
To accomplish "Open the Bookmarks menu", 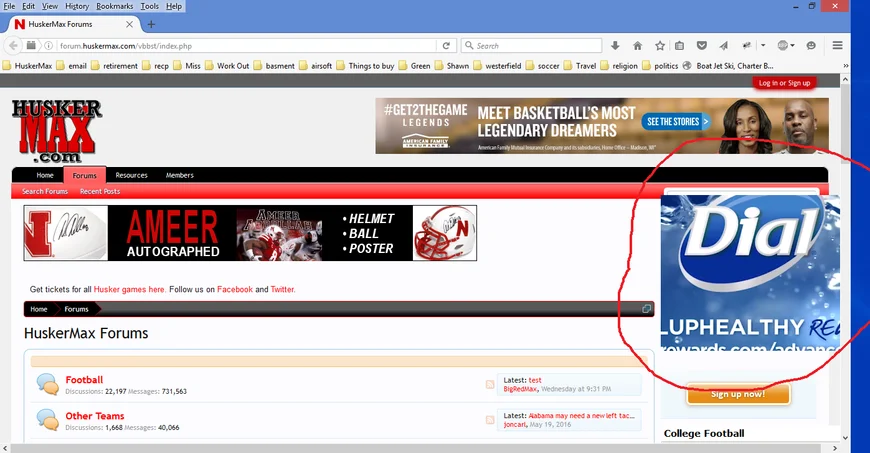I will (115, 6).
